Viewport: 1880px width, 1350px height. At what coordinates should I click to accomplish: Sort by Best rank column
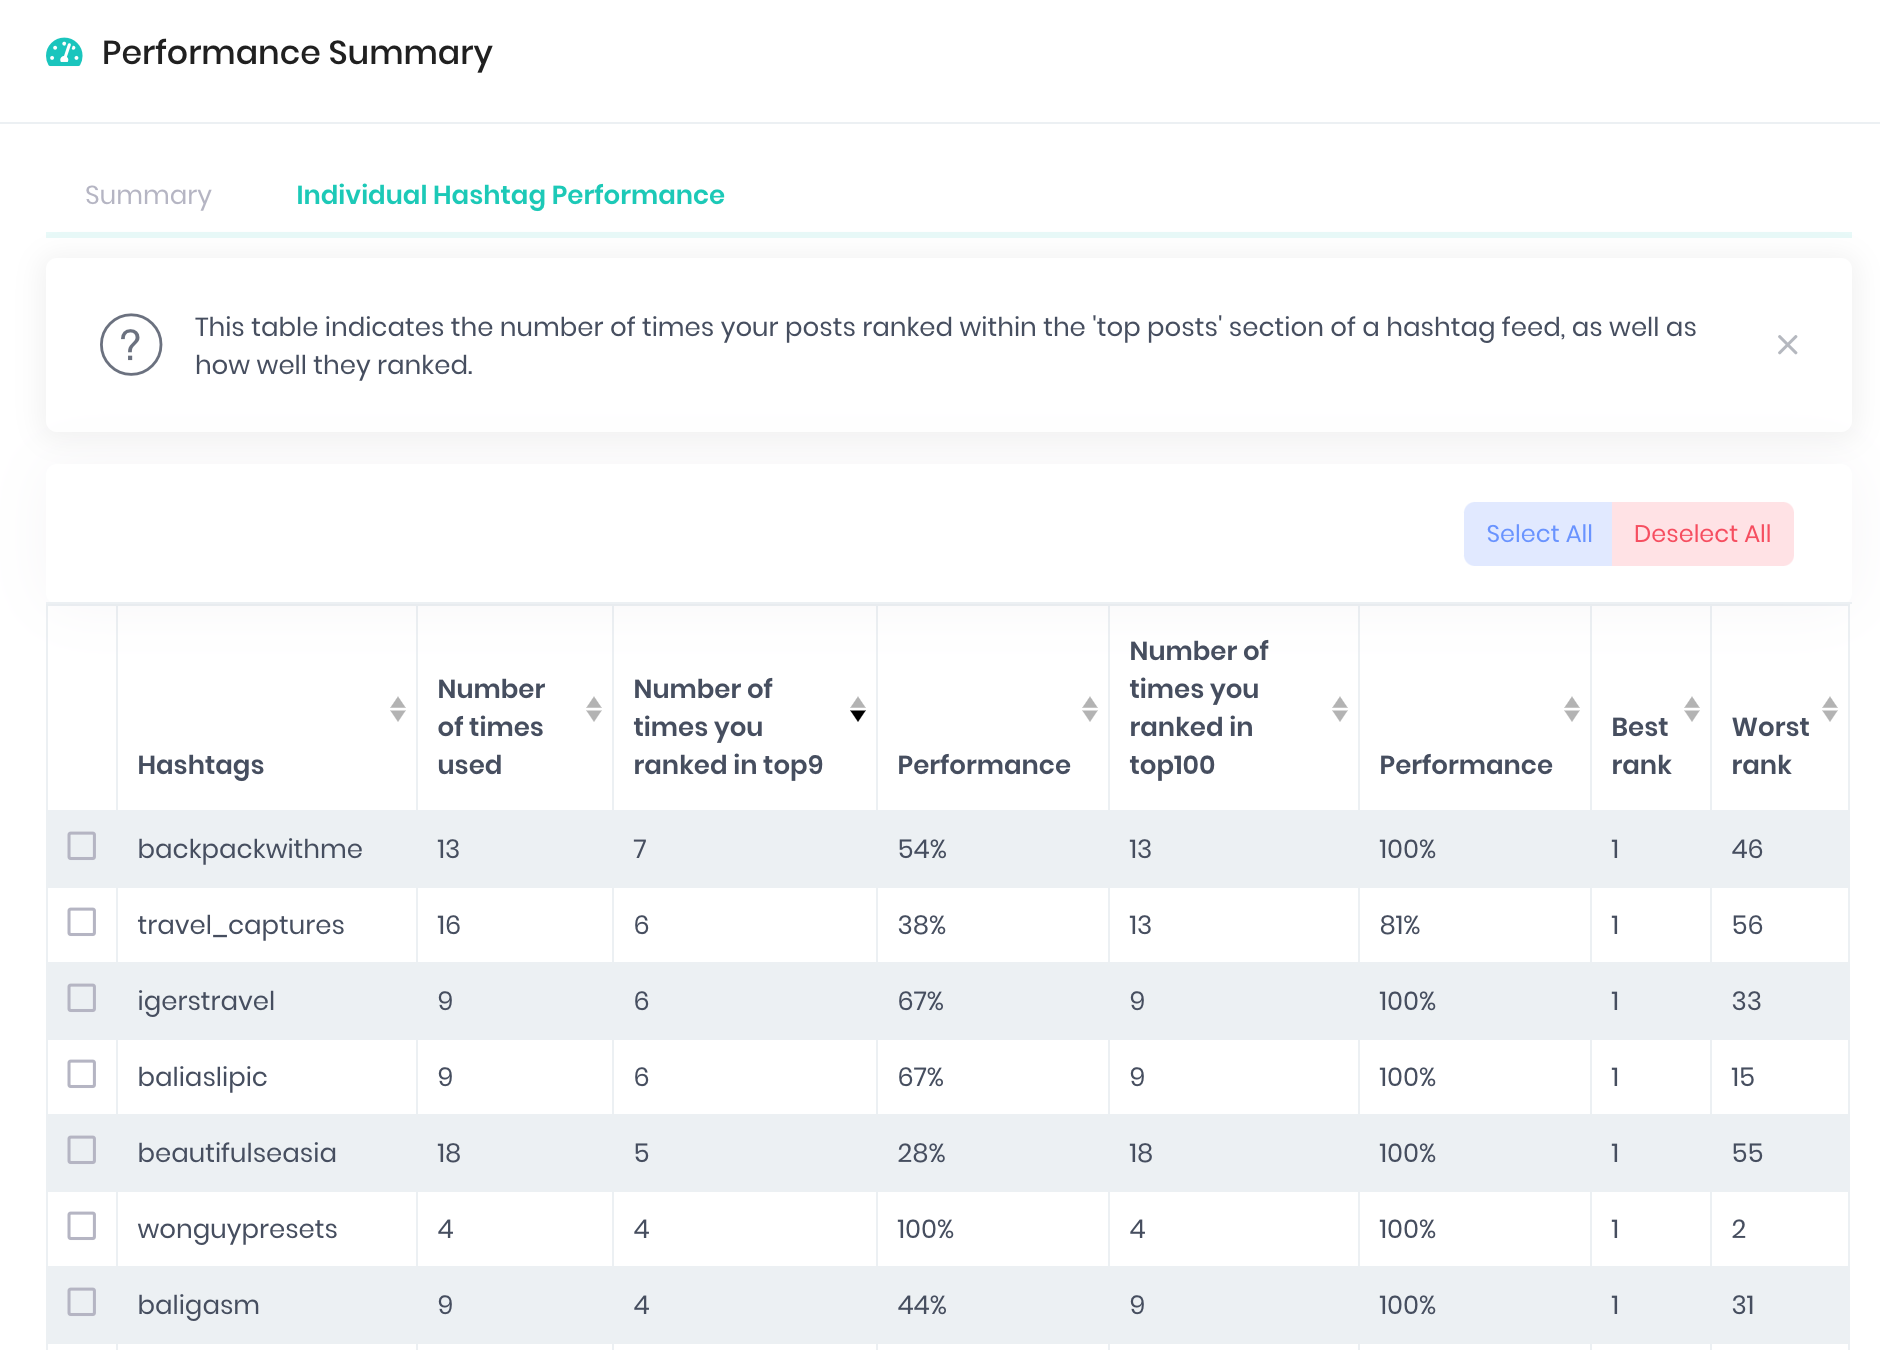pyautogui.click(x=1691, y=709)
